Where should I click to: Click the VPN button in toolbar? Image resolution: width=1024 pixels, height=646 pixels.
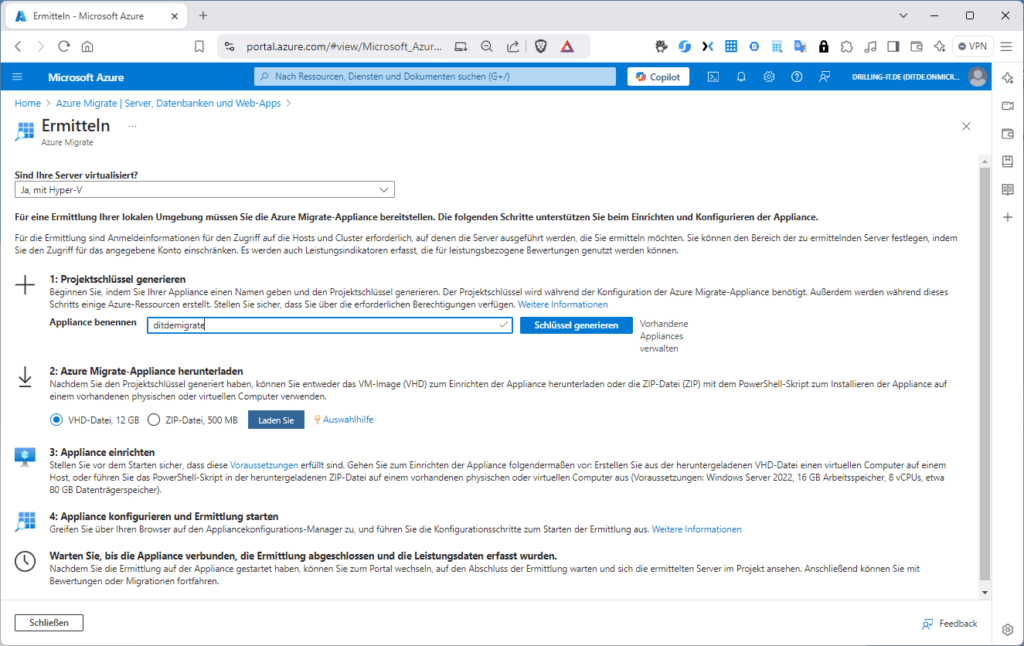pyautogui.click(x=972, y=46)
